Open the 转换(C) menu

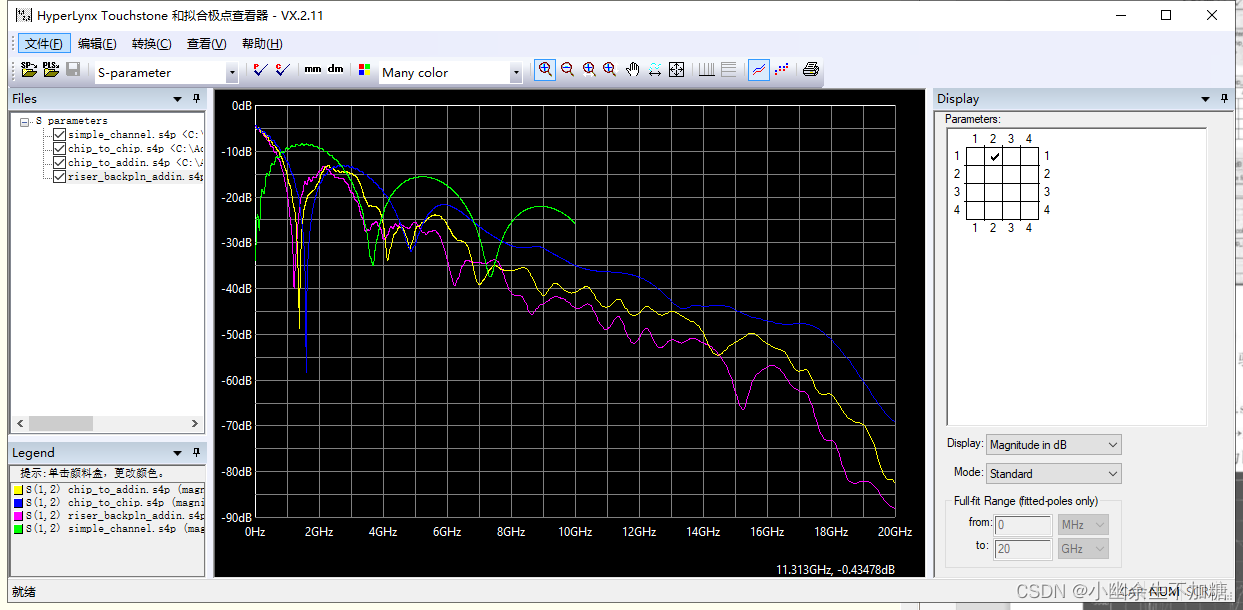151,43
